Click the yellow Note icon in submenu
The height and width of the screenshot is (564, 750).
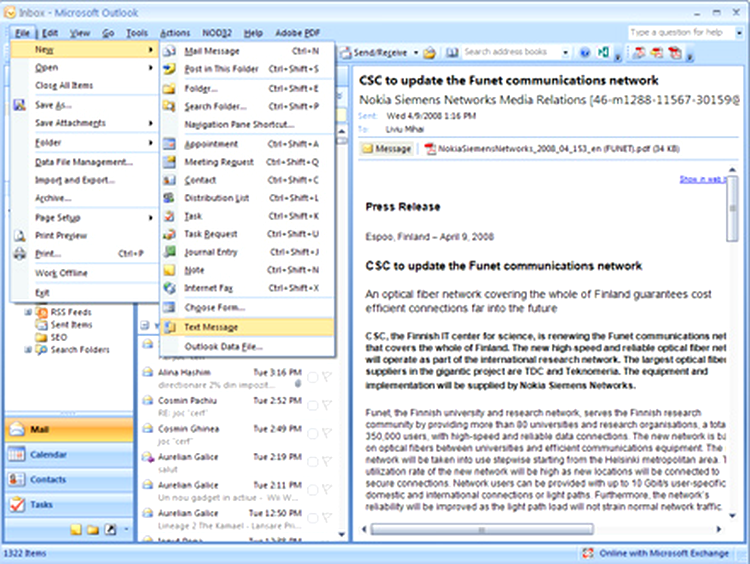(x=169, y=270)
